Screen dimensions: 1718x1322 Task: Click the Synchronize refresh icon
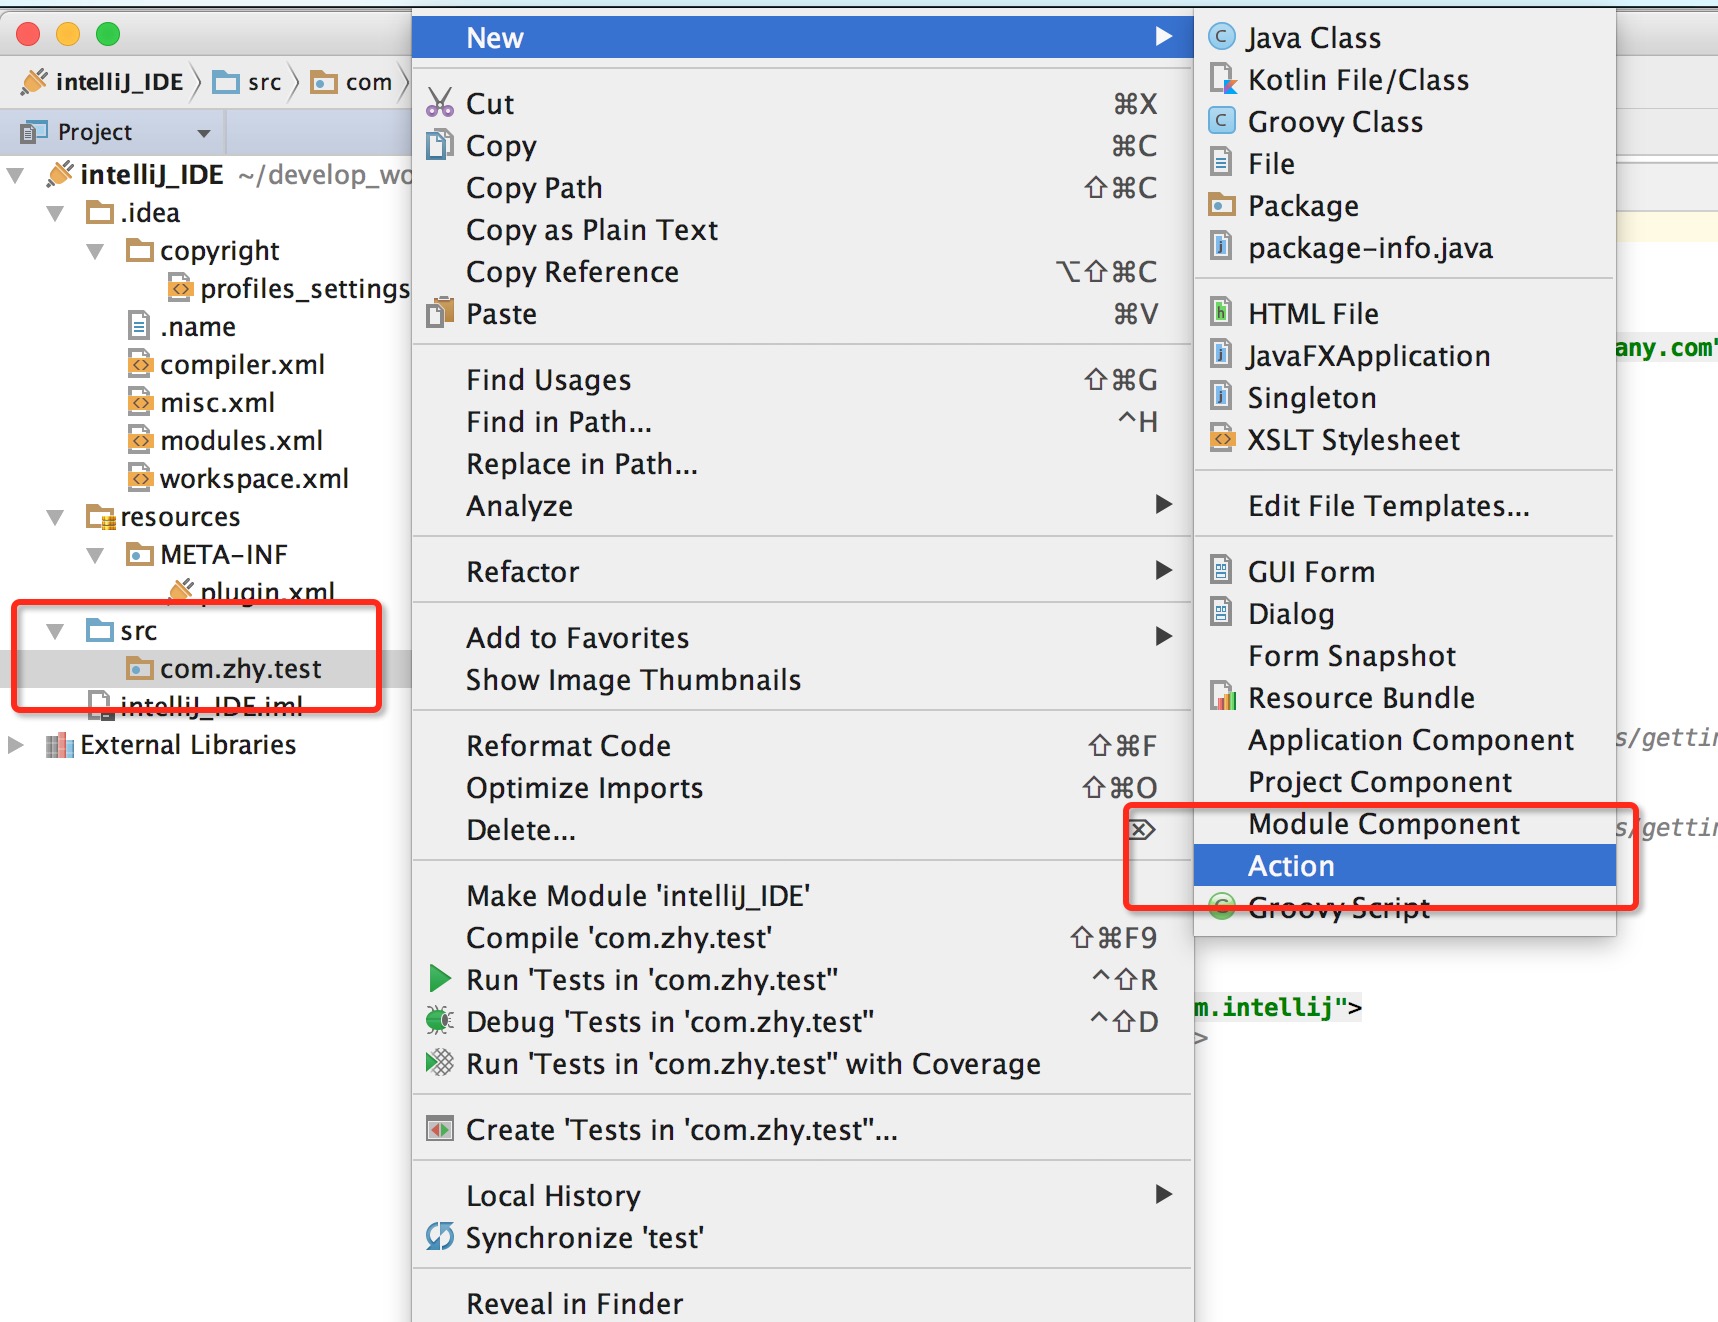[439, 1237]
